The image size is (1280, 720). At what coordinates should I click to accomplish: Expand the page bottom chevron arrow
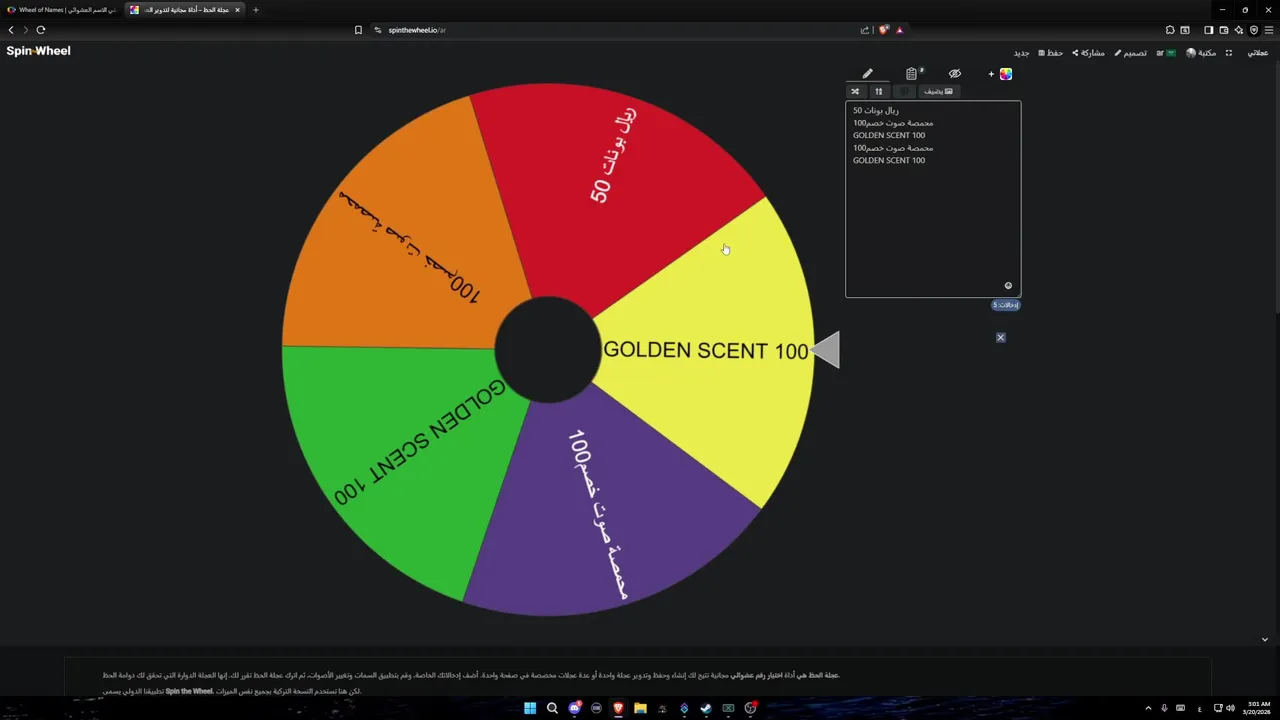[1264, 640]
